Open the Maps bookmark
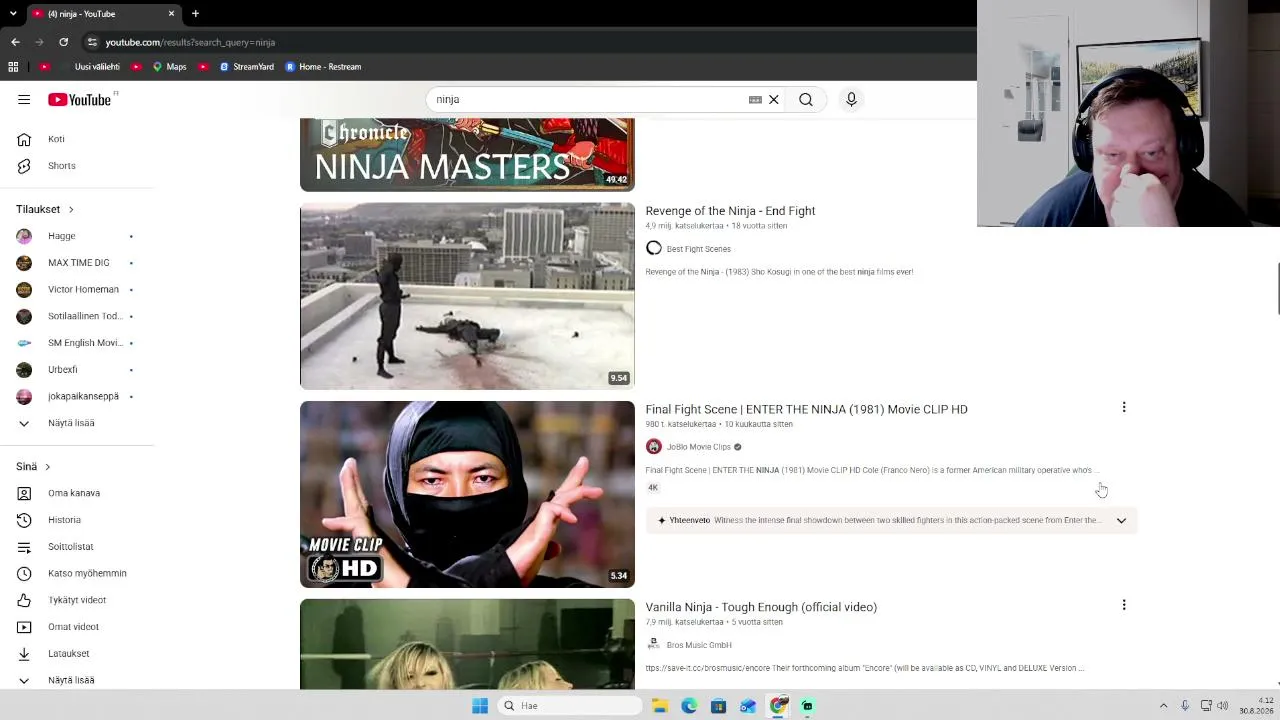Image resolution: width=1280 pixels, height=720 pixels. tap(169, 67)
